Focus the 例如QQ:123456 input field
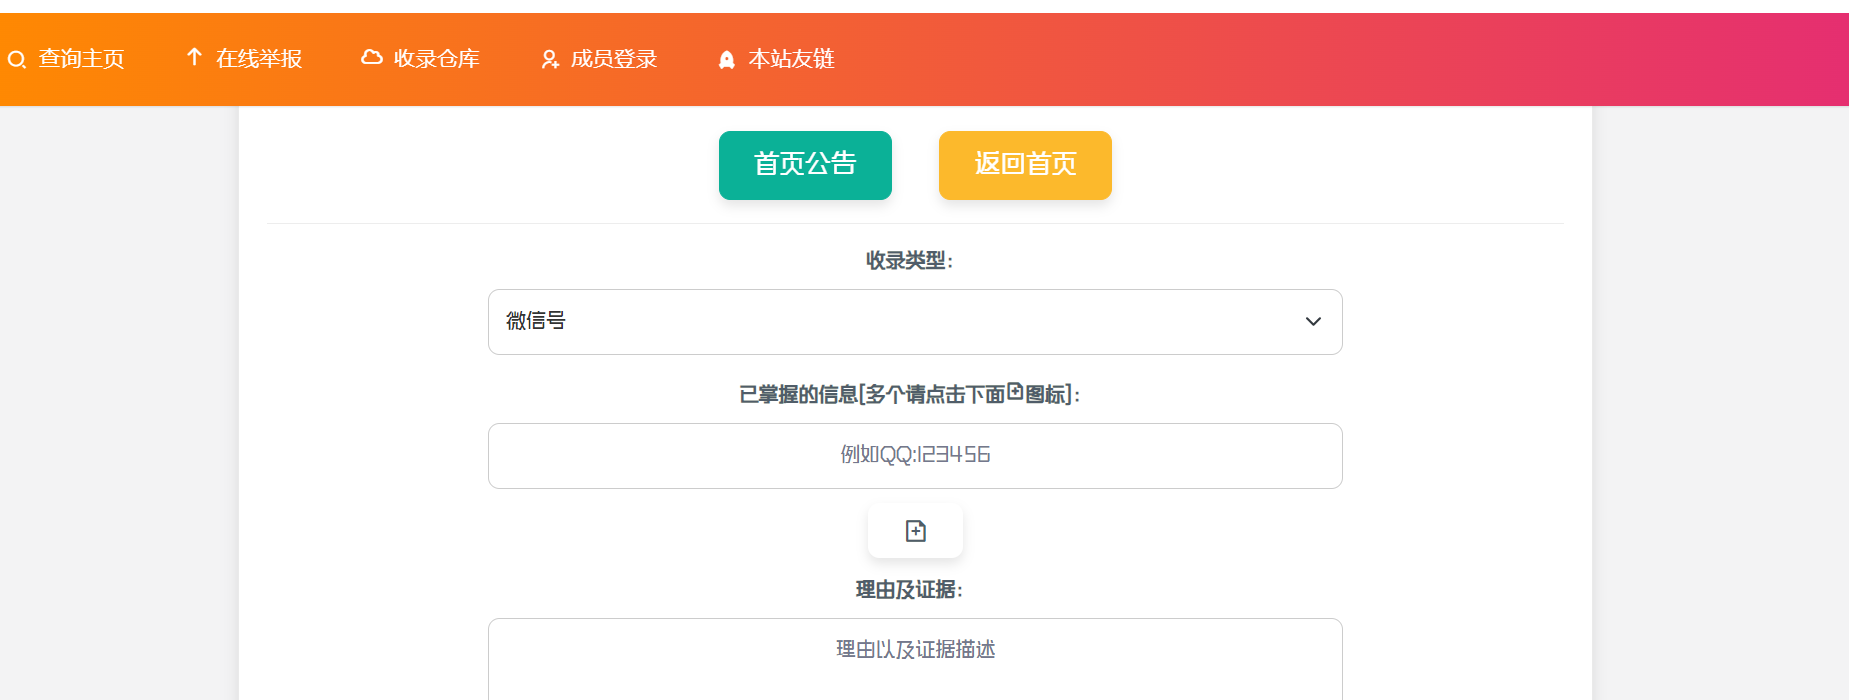Viewport: 1849px width, 700px height. point(915,456)
